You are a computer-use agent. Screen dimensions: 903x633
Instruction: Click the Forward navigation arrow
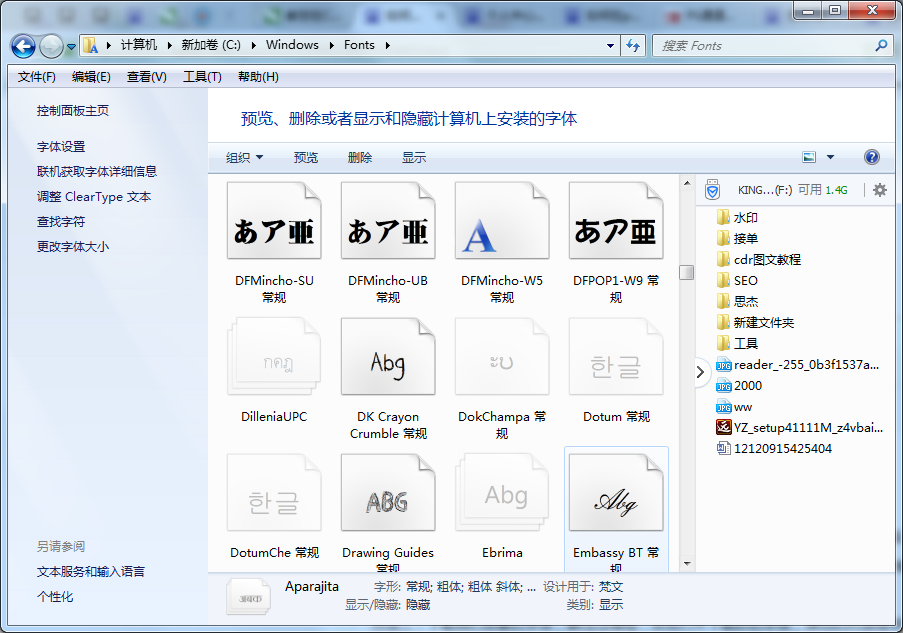(51, 46)
